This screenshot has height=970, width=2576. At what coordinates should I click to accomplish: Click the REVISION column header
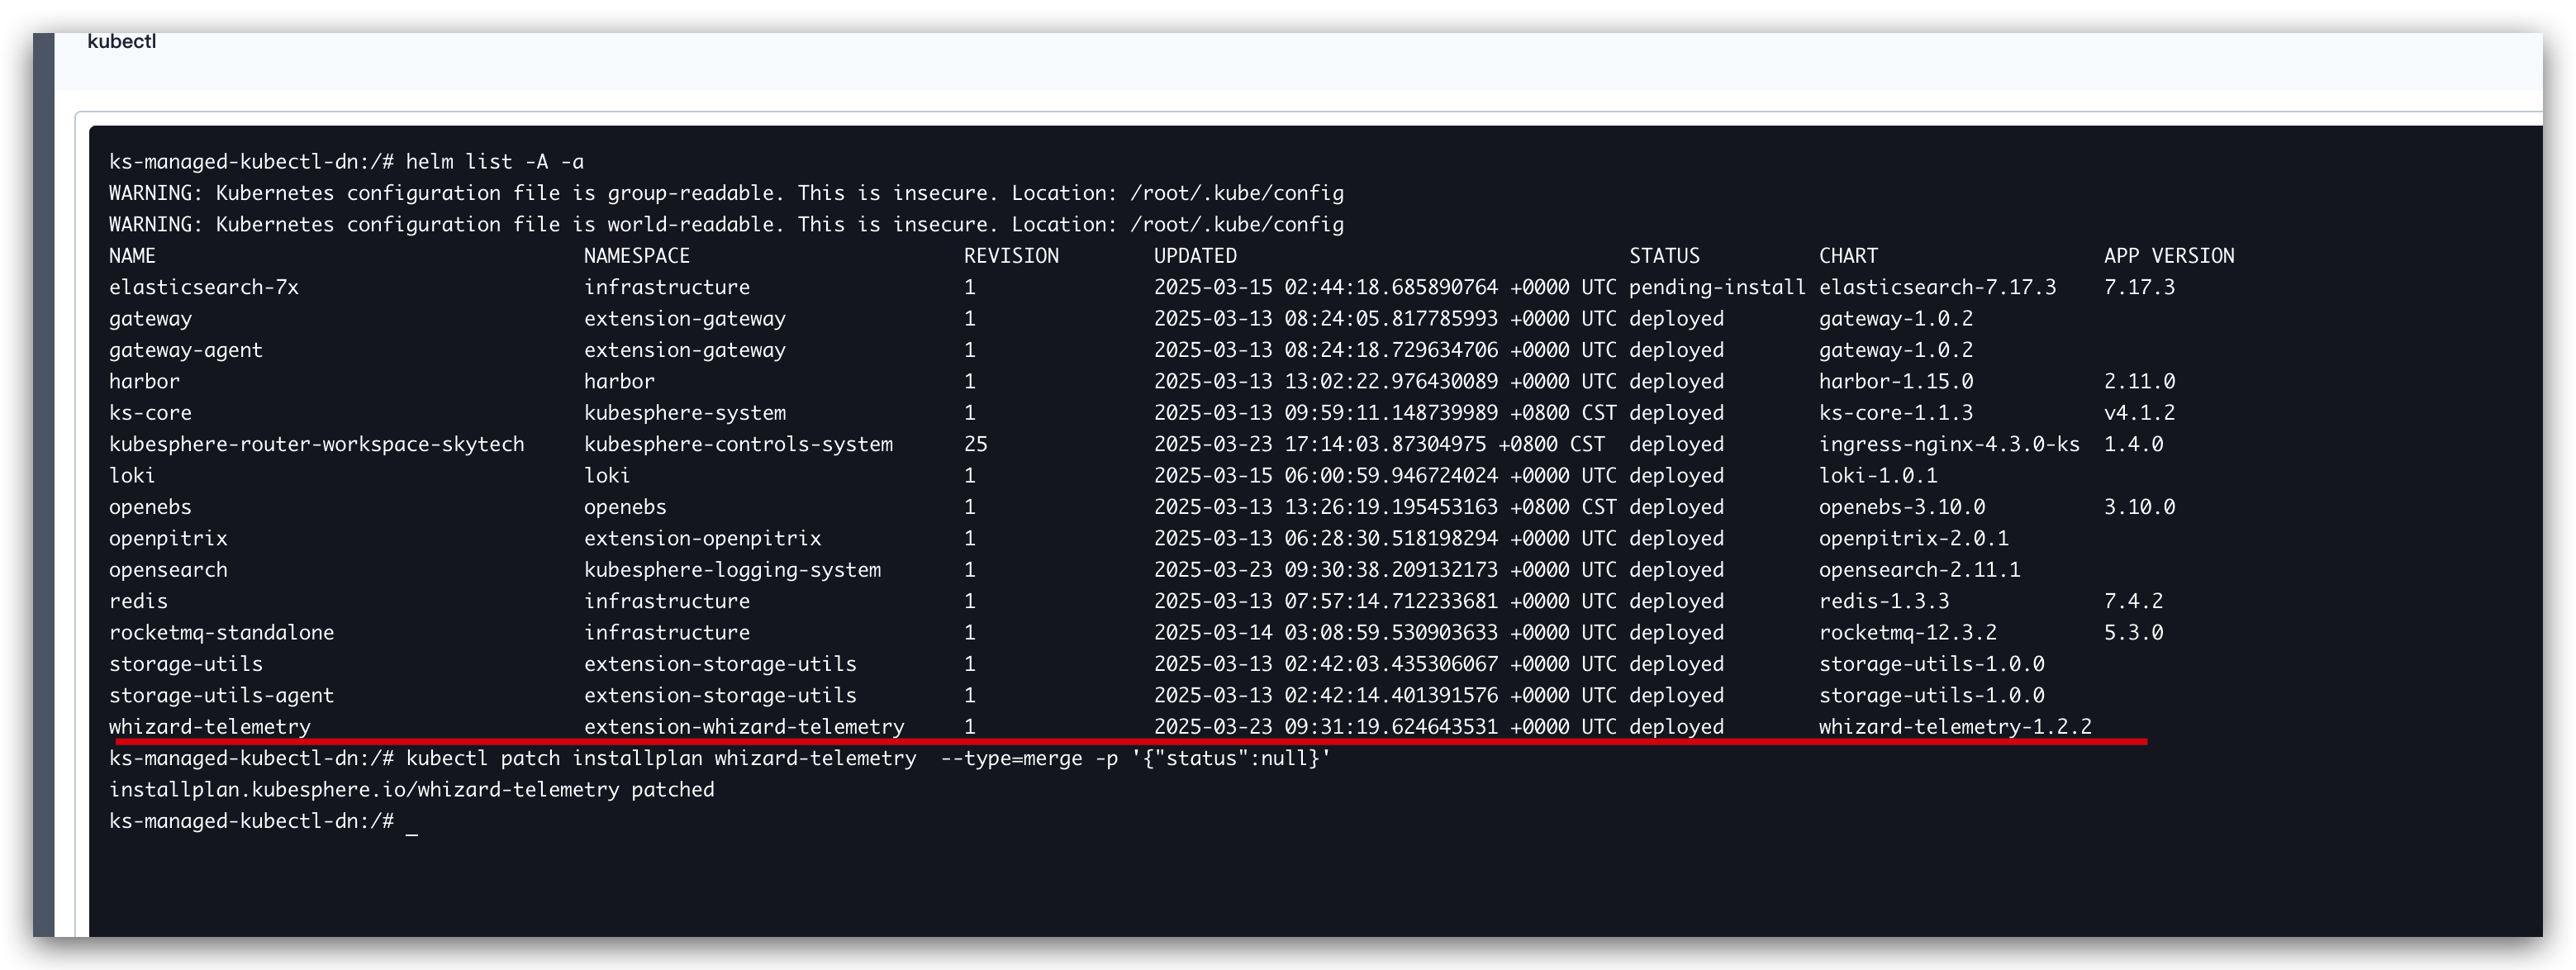click(x=1011, y=256)
